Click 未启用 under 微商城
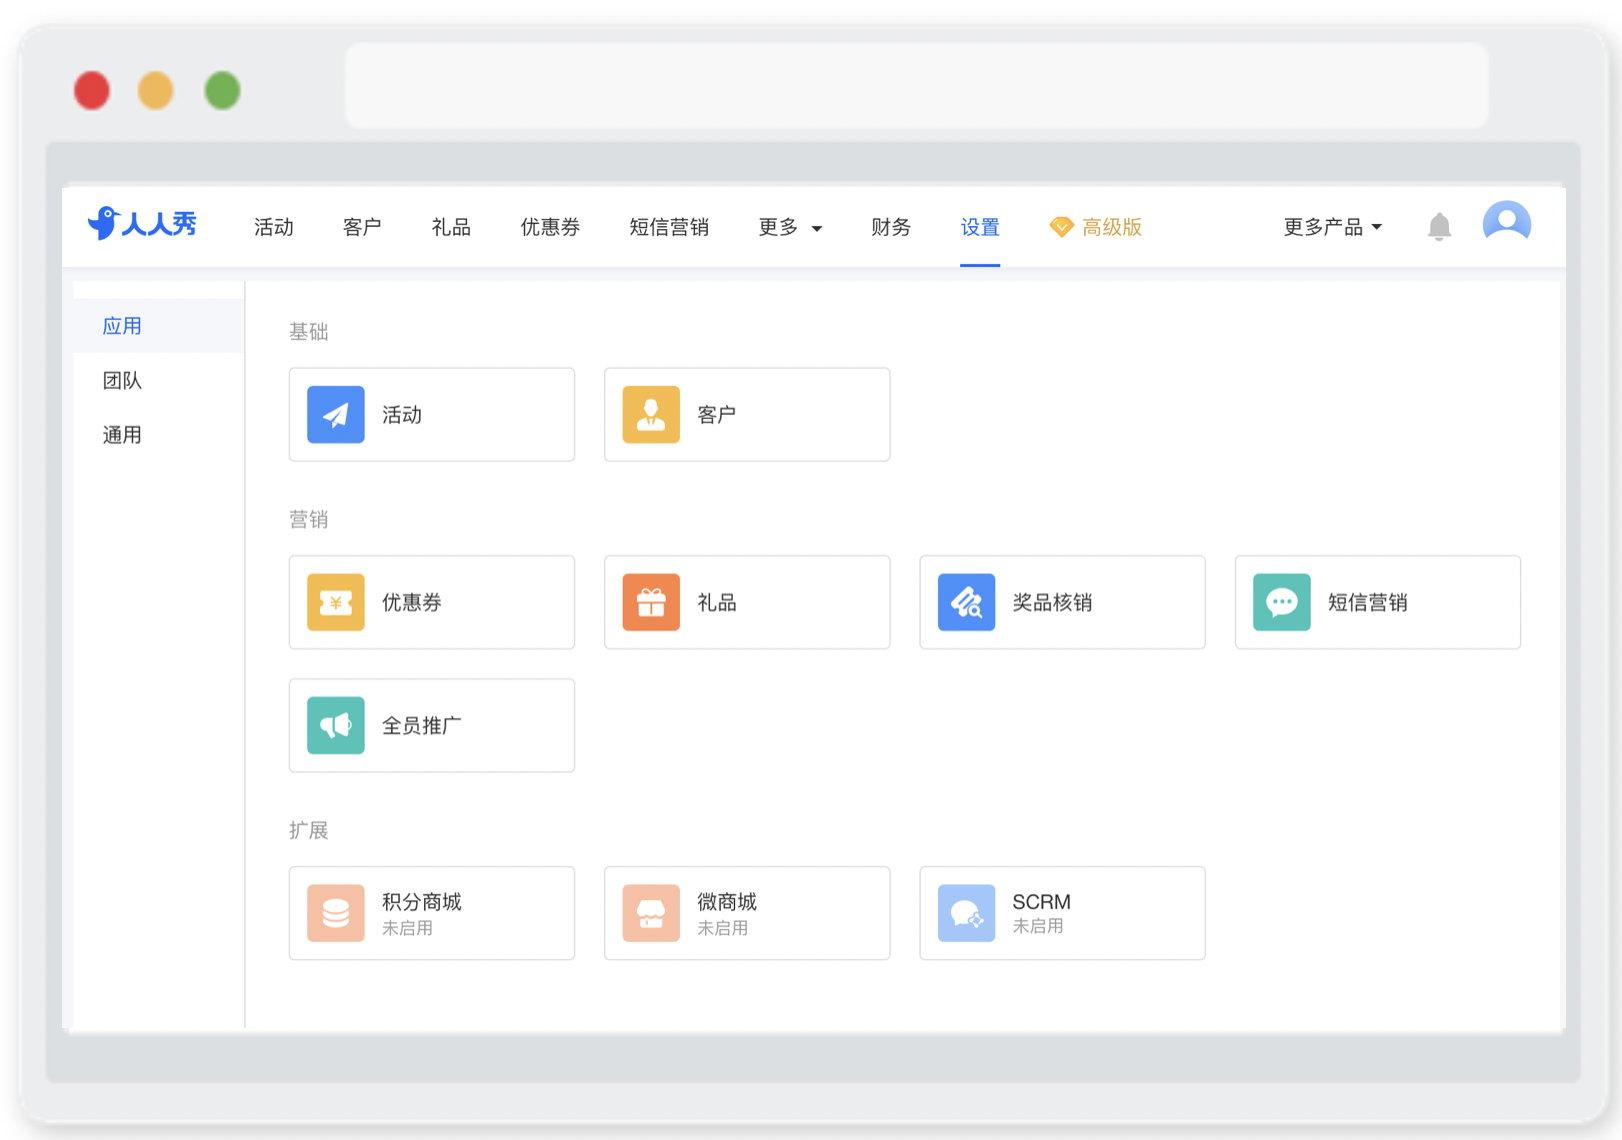Viewport: 1622px width, 1140px height. click(x=722, y=928)
